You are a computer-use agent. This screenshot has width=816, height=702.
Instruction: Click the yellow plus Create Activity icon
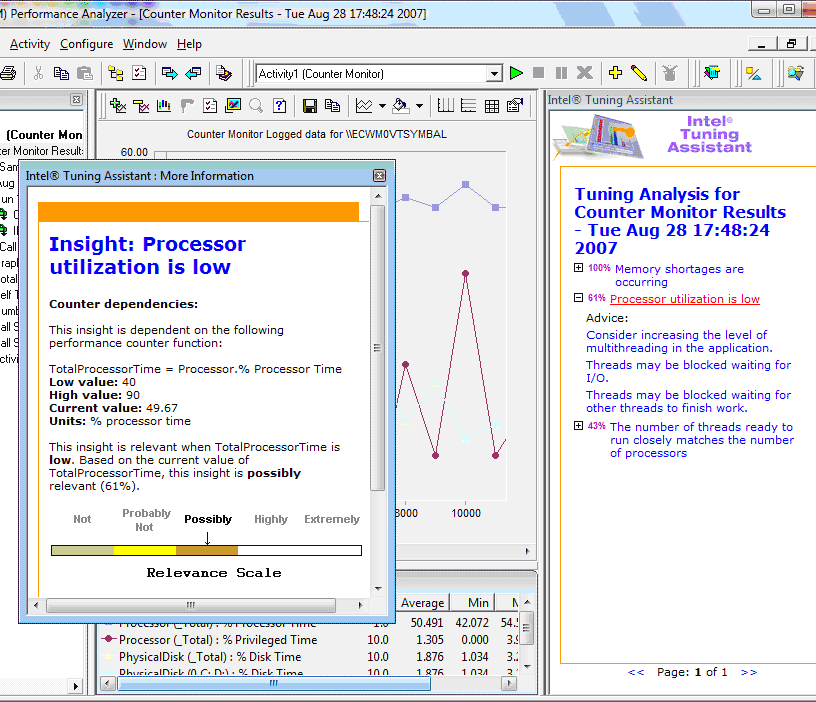(615, 73)
